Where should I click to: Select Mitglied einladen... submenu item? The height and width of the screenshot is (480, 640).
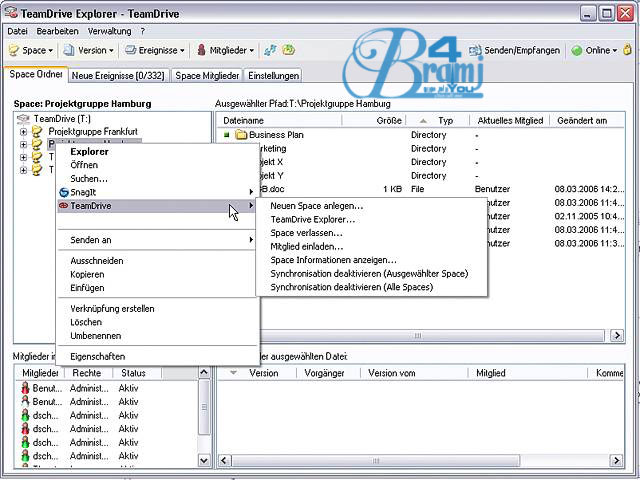[371, 247]
